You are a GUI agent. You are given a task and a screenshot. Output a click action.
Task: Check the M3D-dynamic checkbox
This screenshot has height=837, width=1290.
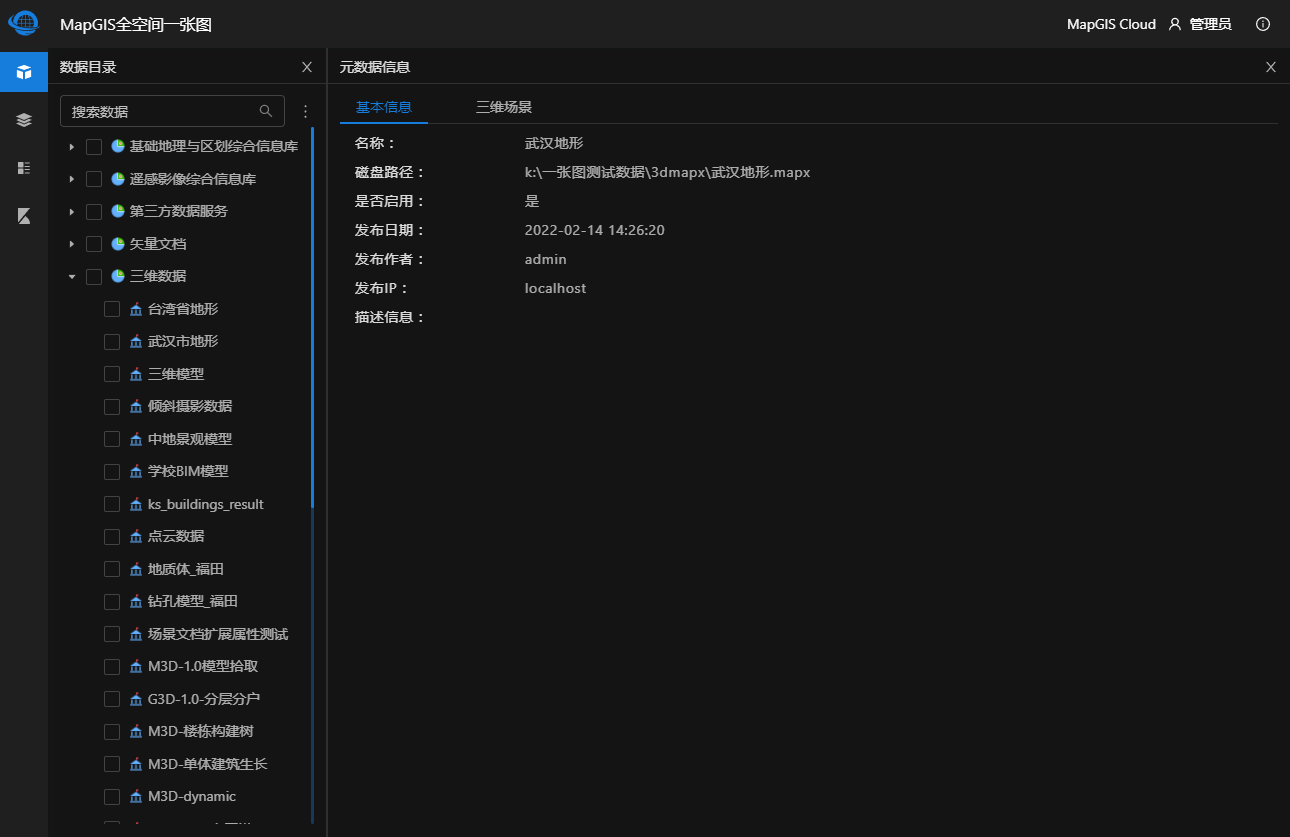(x=112, y=796)
